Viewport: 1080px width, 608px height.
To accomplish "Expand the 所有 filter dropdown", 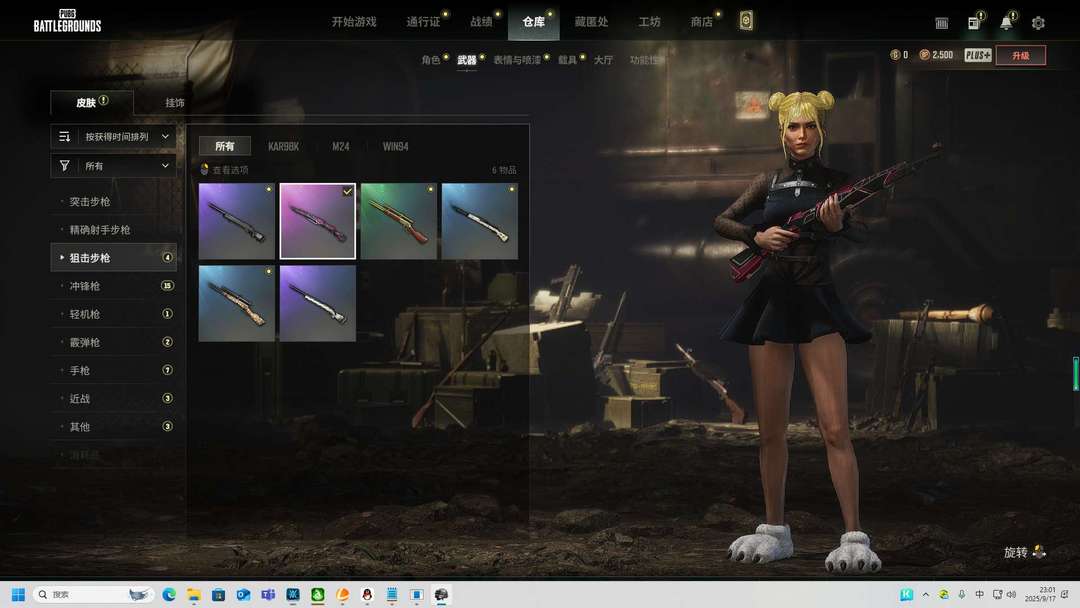I will tap(114, 165).
